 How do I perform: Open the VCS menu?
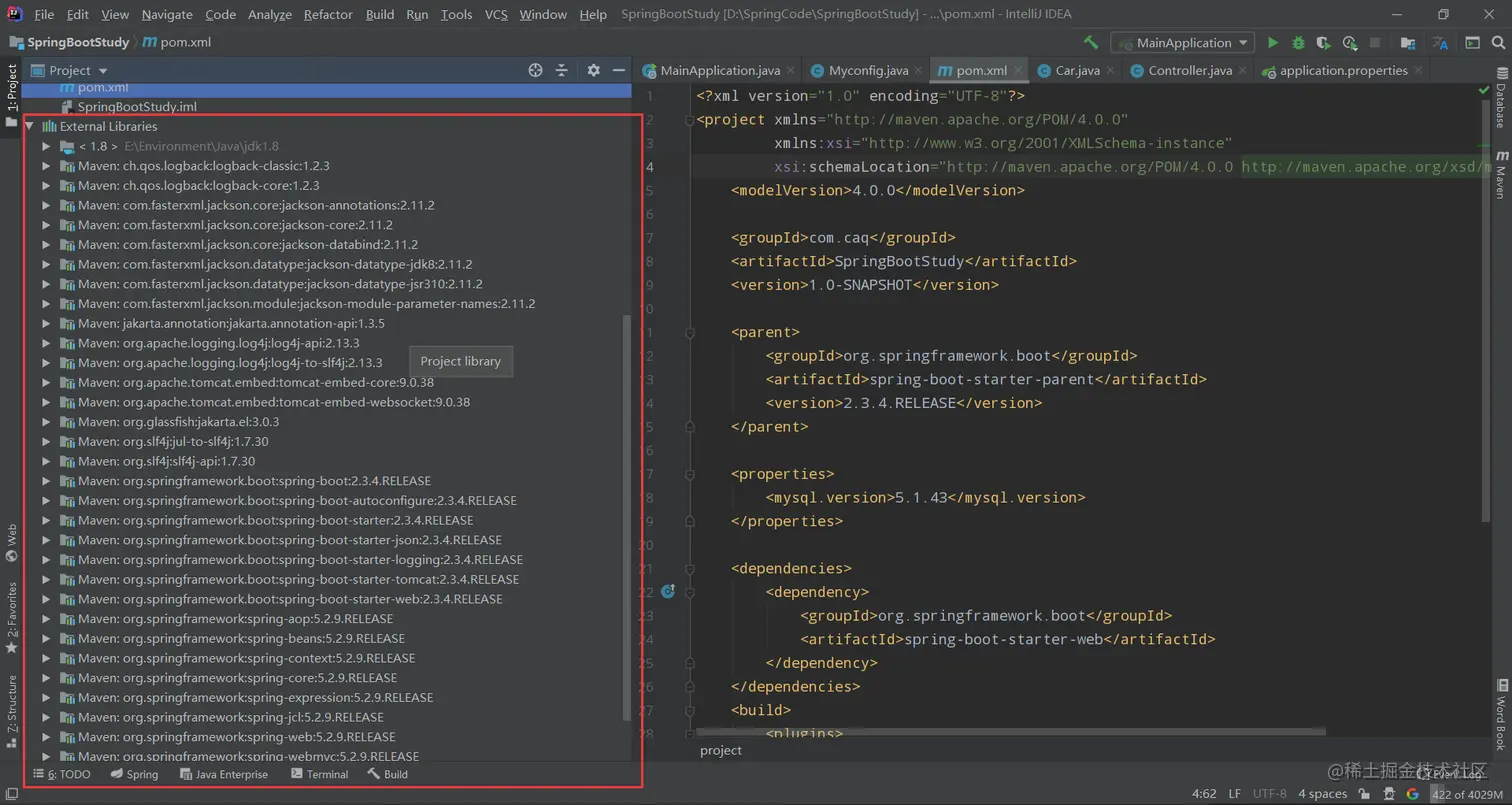[496, 14]
